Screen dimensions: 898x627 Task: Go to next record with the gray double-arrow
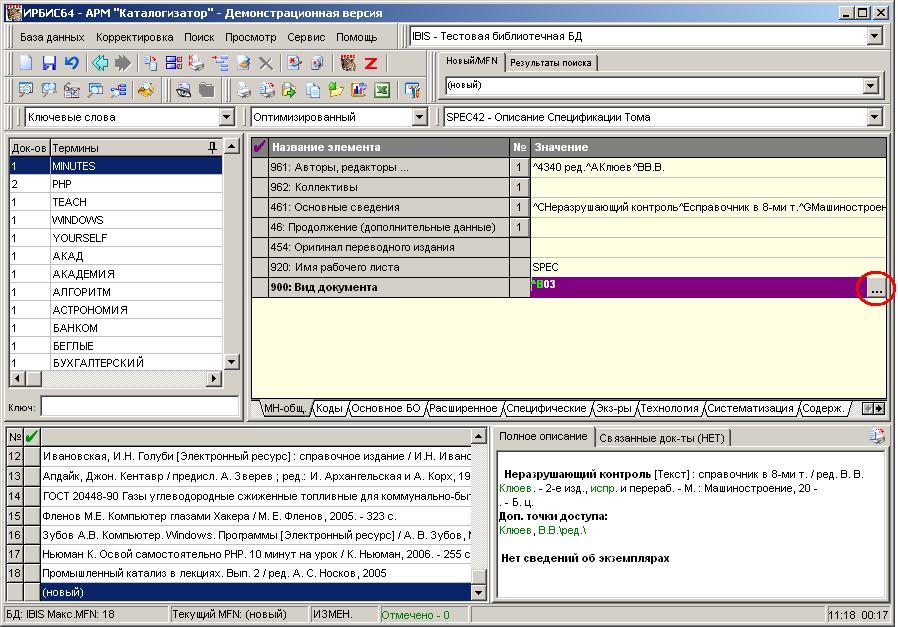point(122,63)
